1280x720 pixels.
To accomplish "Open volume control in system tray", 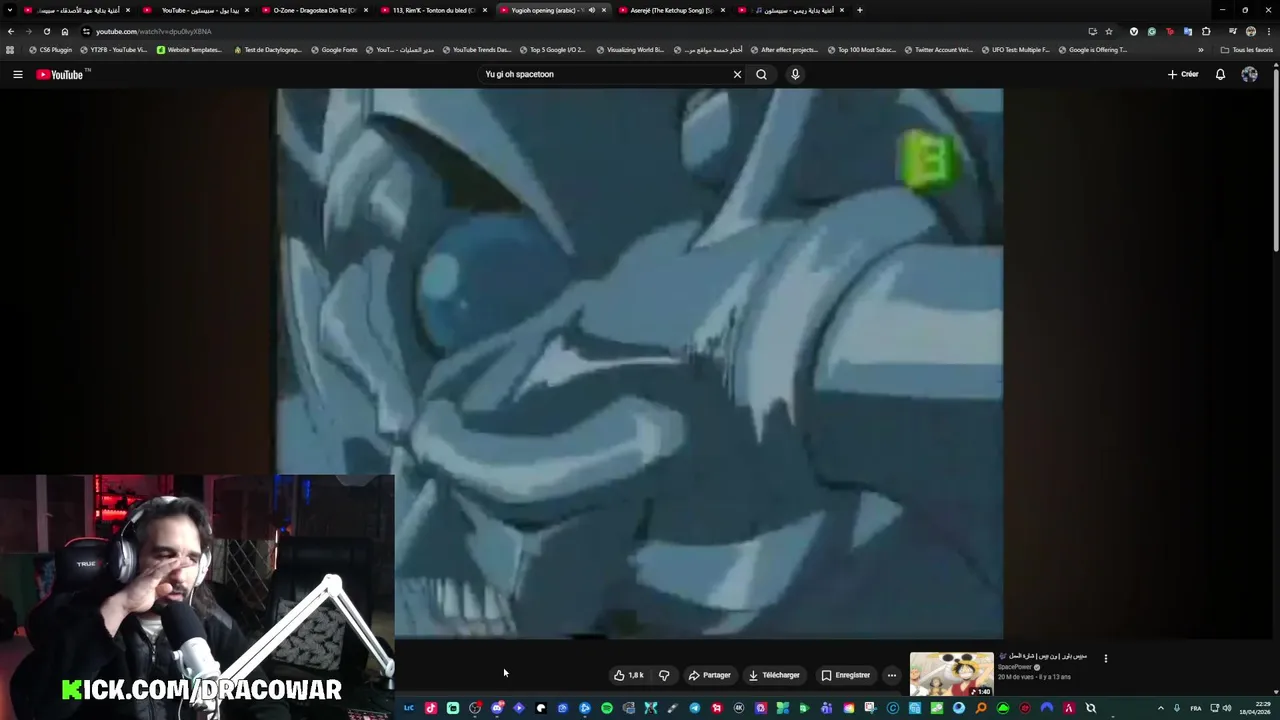I will coord(1227,708).
